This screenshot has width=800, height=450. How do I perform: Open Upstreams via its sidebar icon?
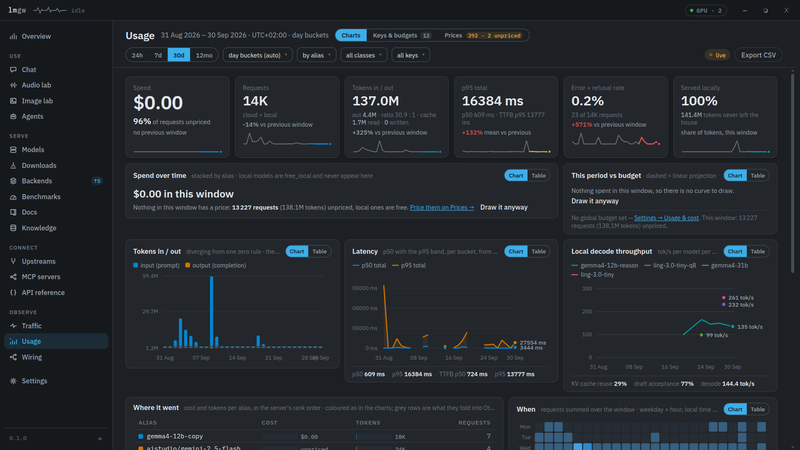[13, 261]
